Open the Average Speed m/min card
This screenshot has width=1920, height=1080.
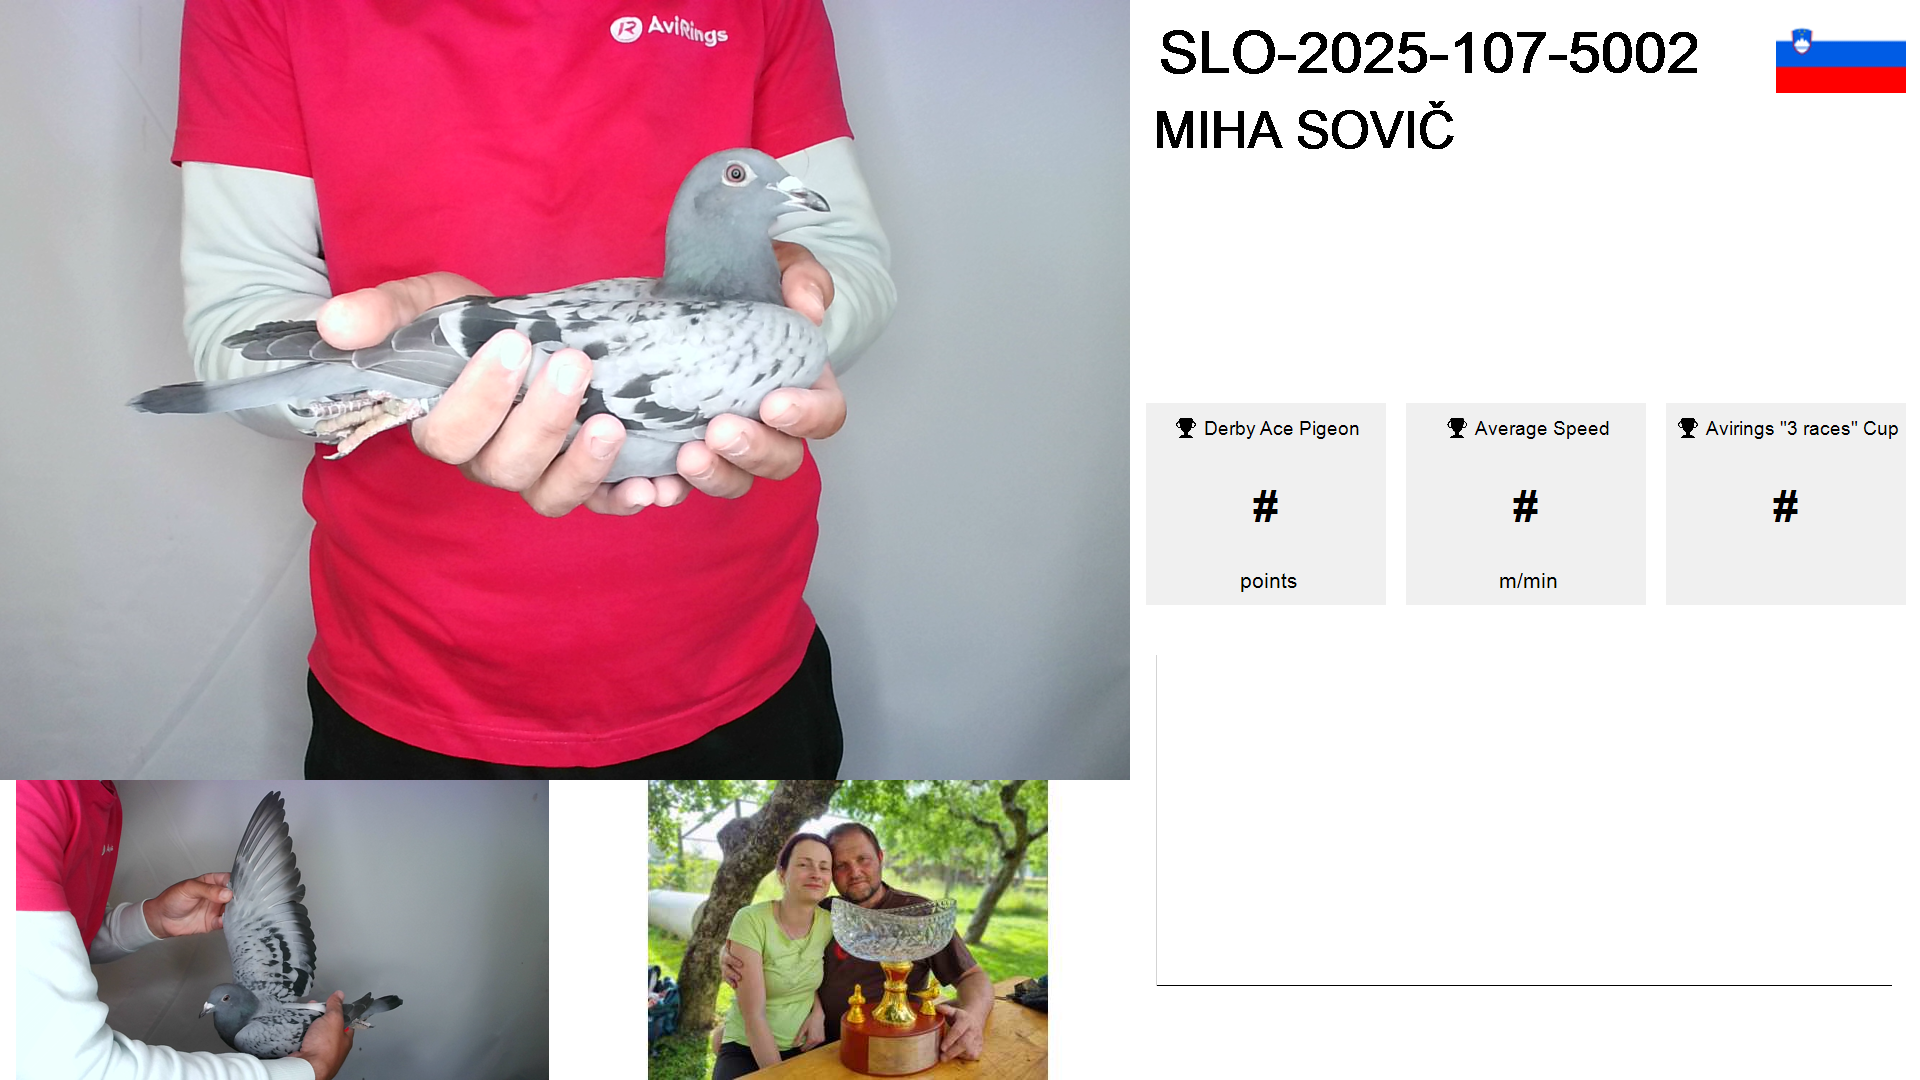click(1525, 504)
